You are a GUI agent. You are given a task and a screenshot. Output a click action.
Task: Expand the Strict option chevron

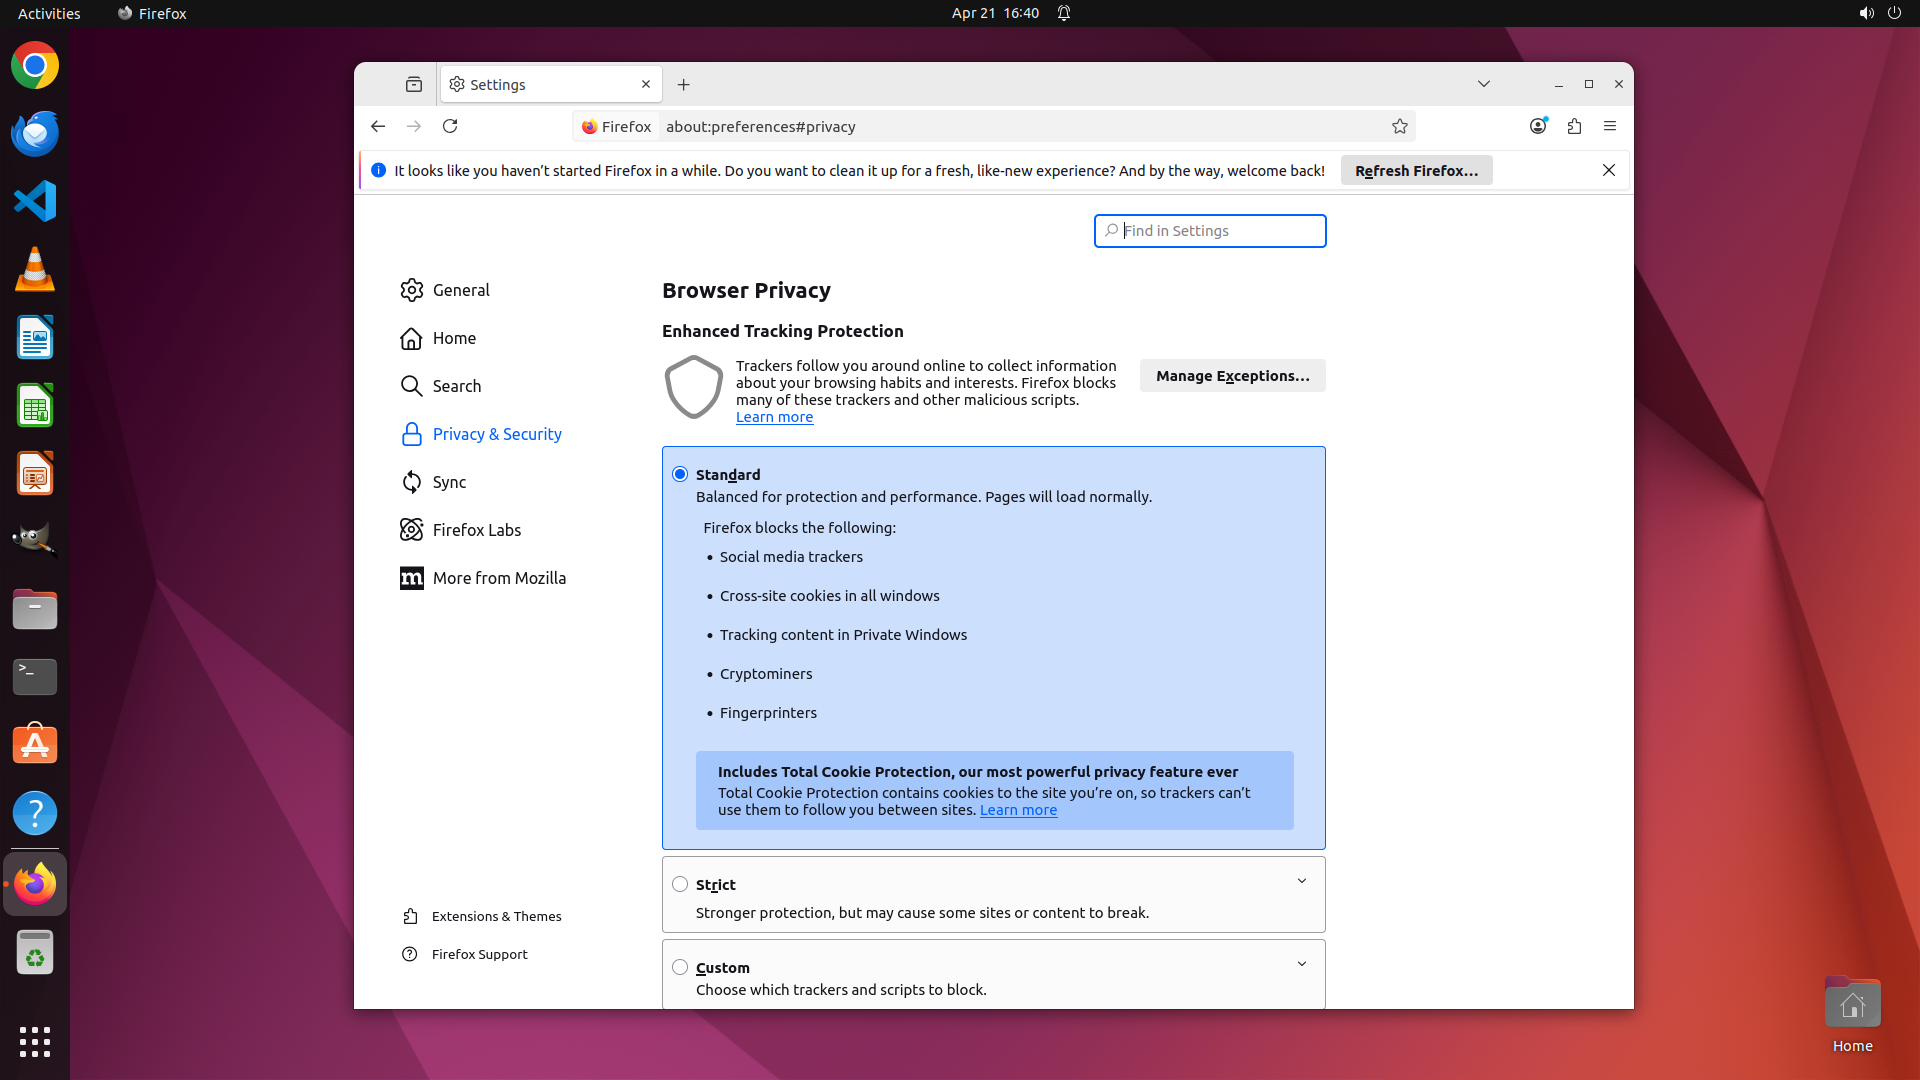1302,881
